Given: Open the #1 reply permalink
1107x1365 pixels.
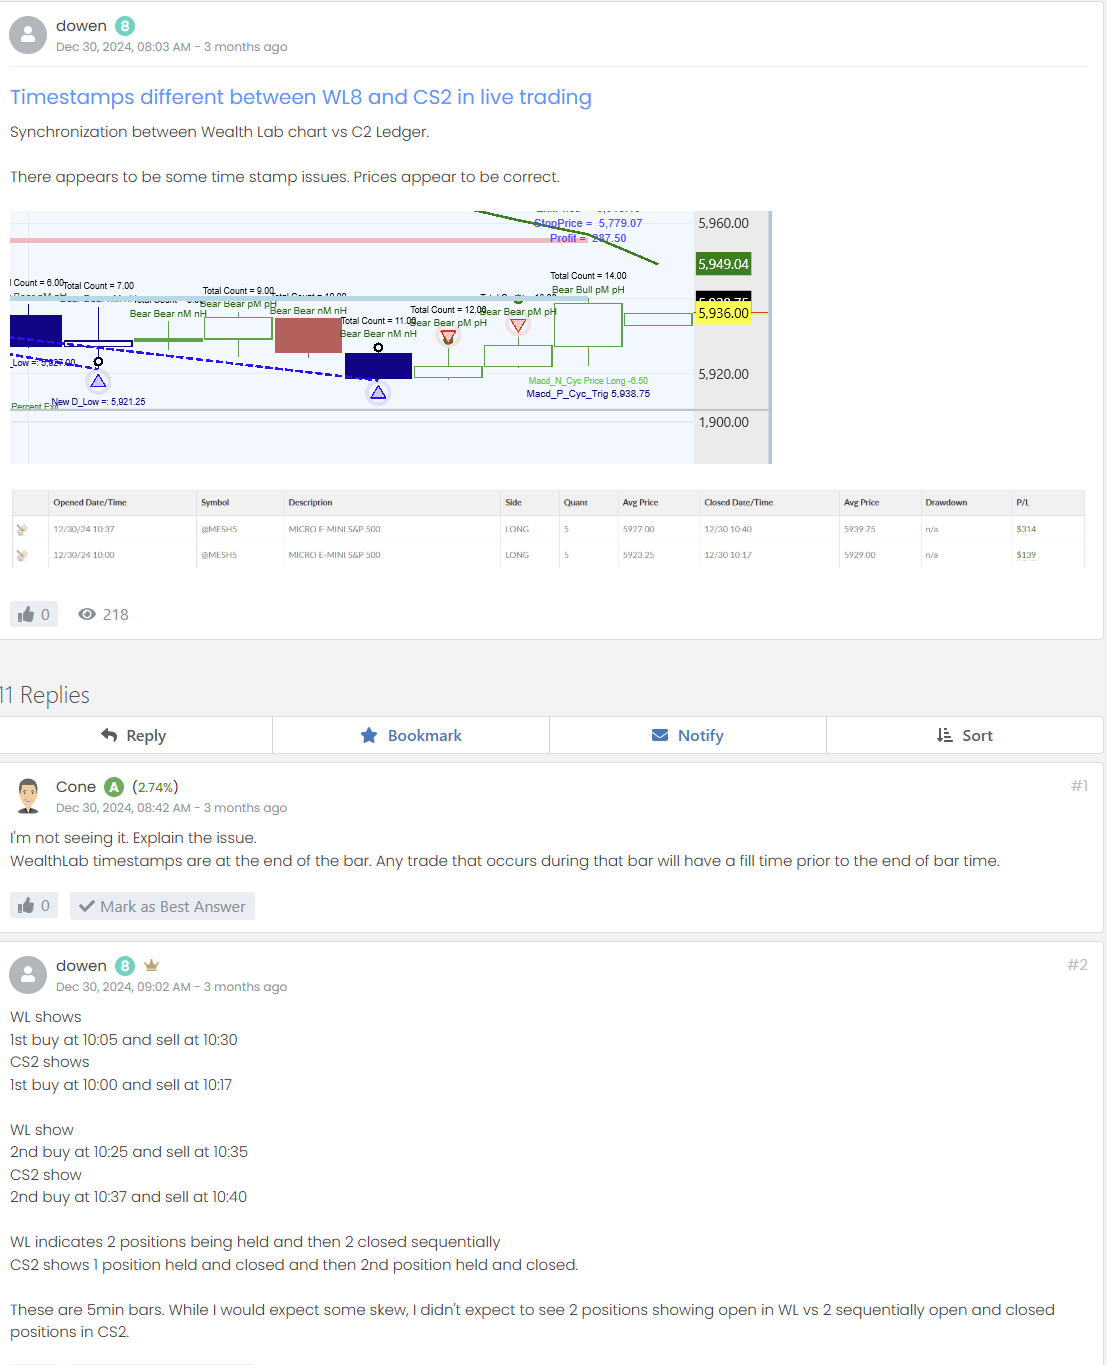Looking at the screenshot, I should click(x=1079, y=786).
